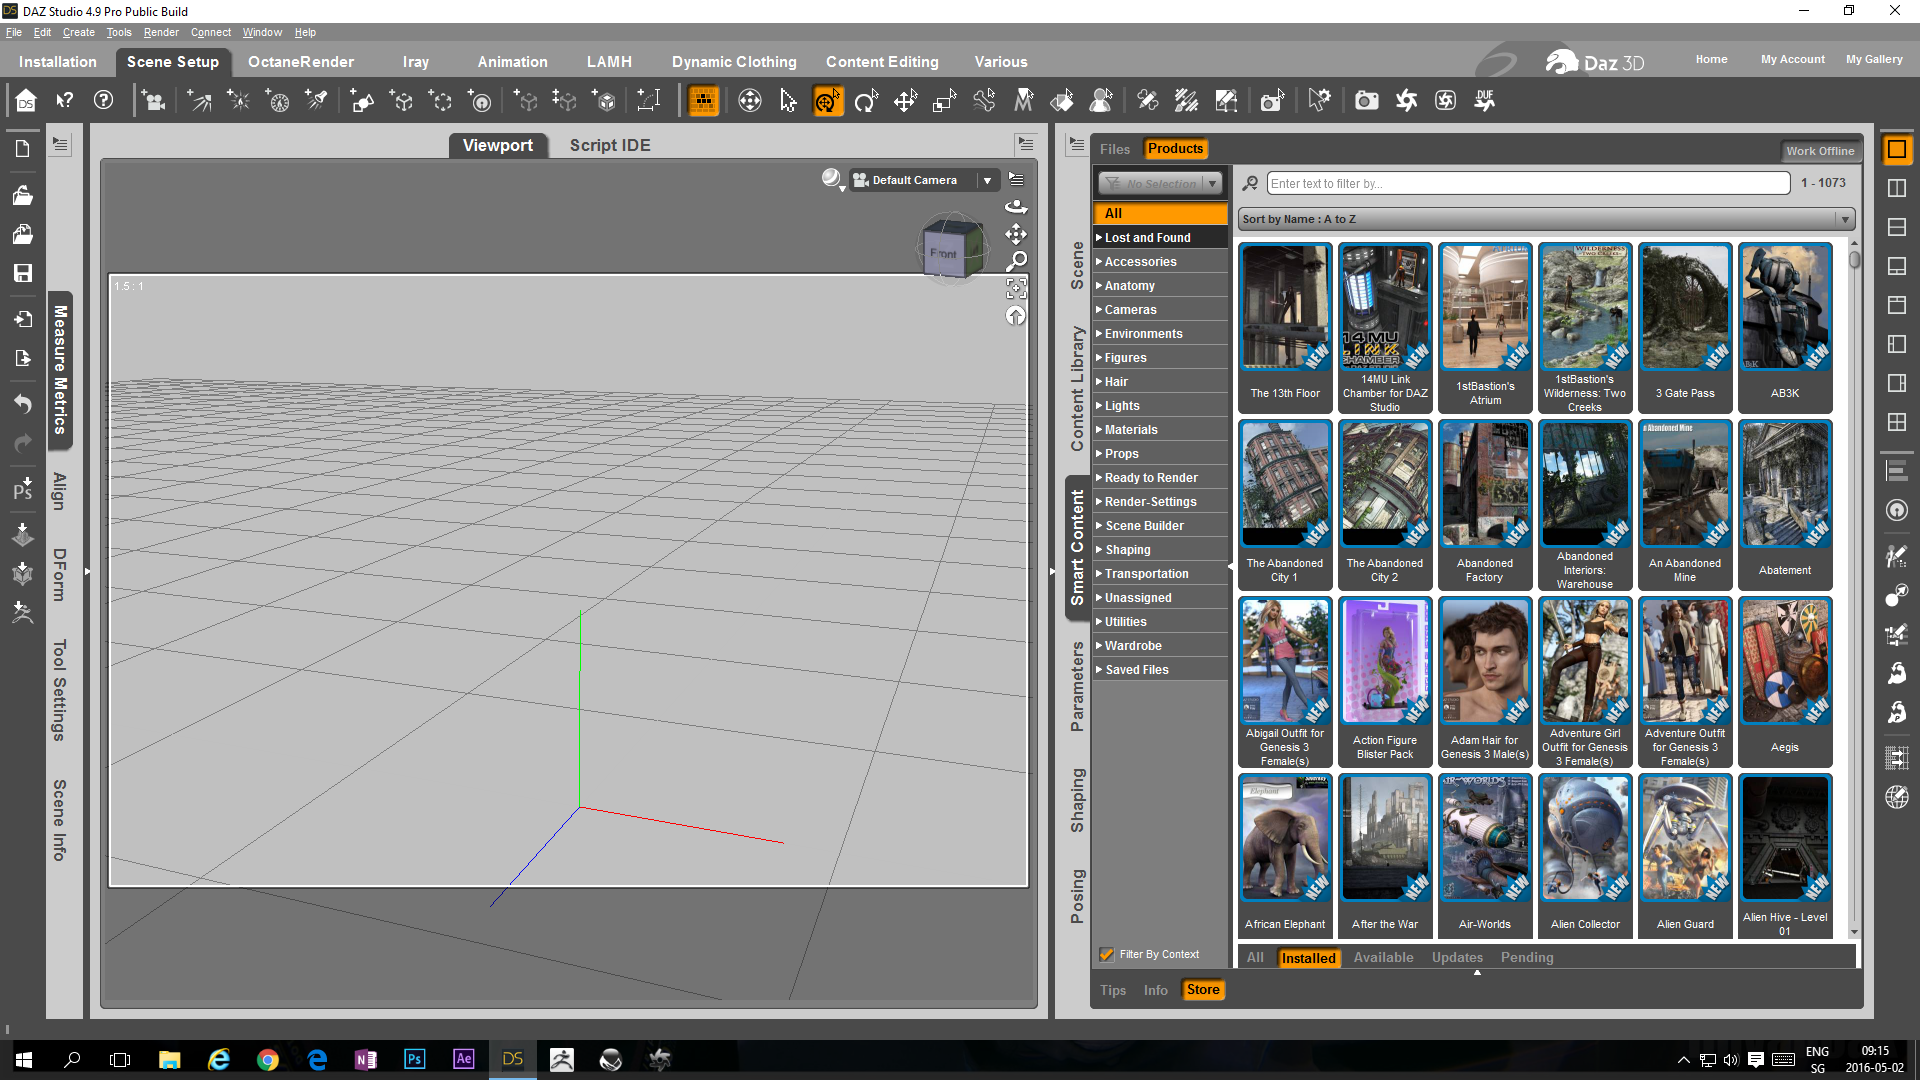Open the Render menu
The image size is (1920, 1080).
click(160, 32)
